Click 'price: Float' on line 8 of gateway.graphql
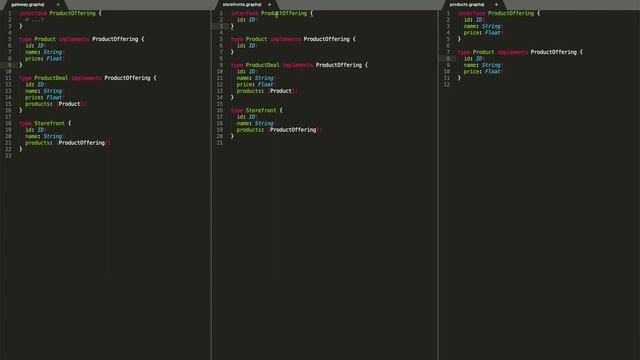The width and height of the screenshot is (640, 360). [x=44, y=59]
